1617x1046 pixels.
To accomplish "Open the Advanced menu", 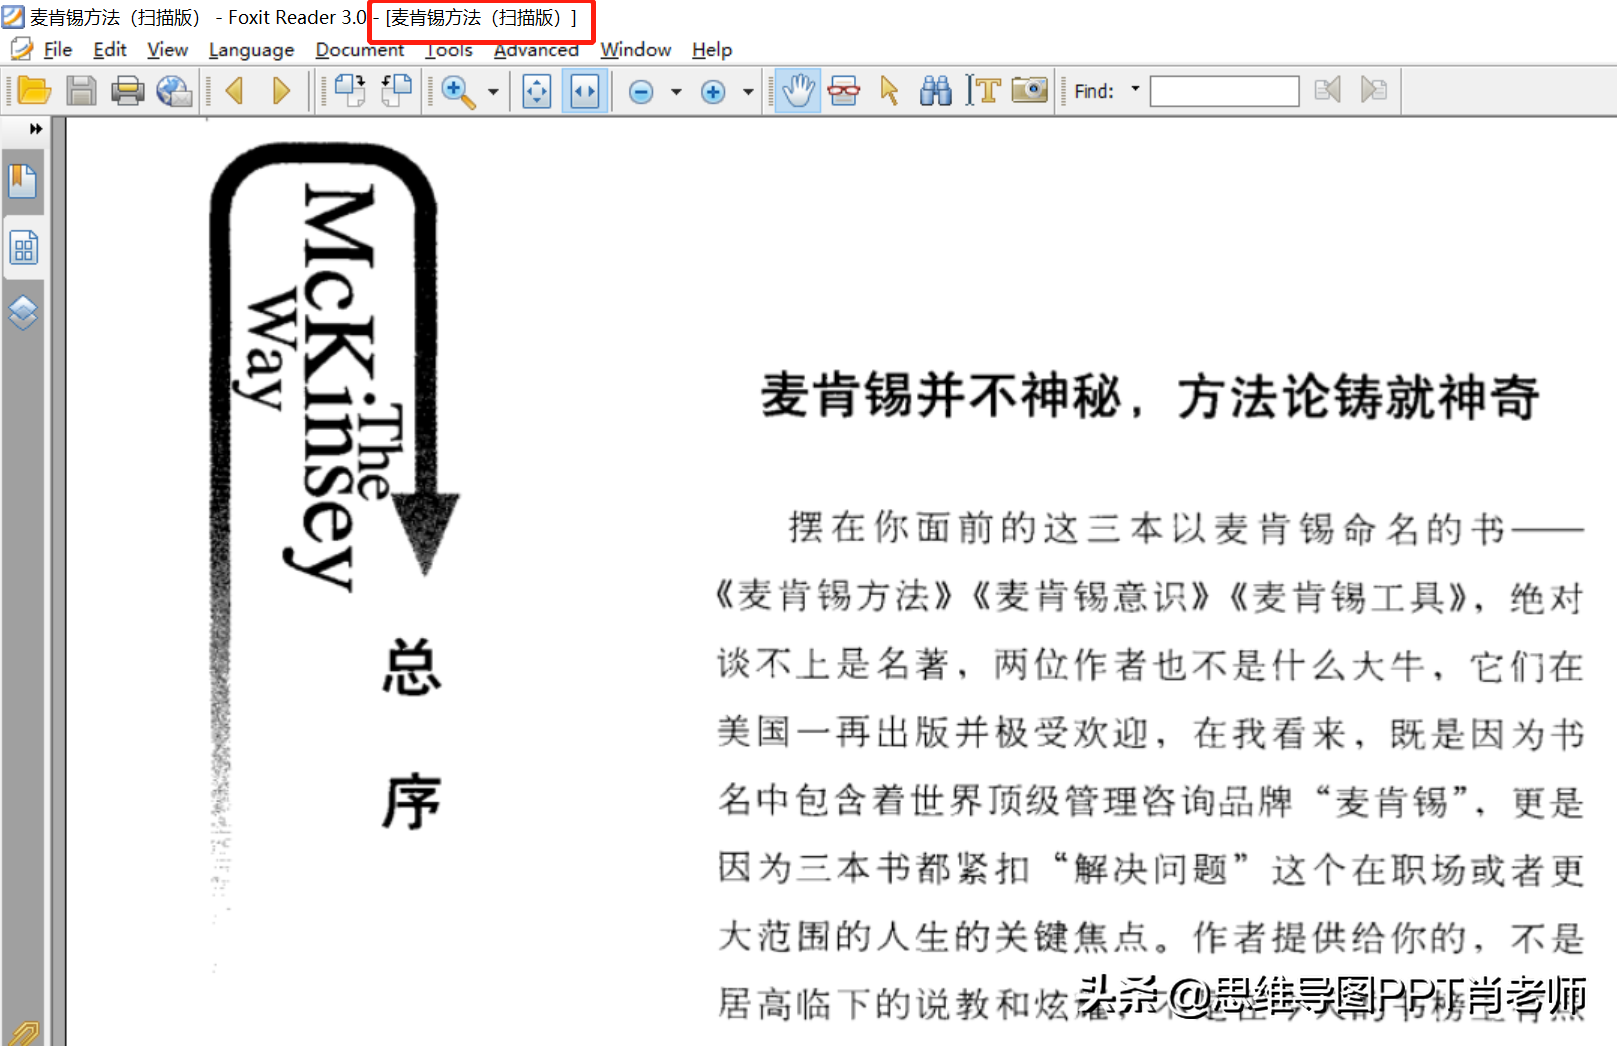I will click(x=536, y=49).
